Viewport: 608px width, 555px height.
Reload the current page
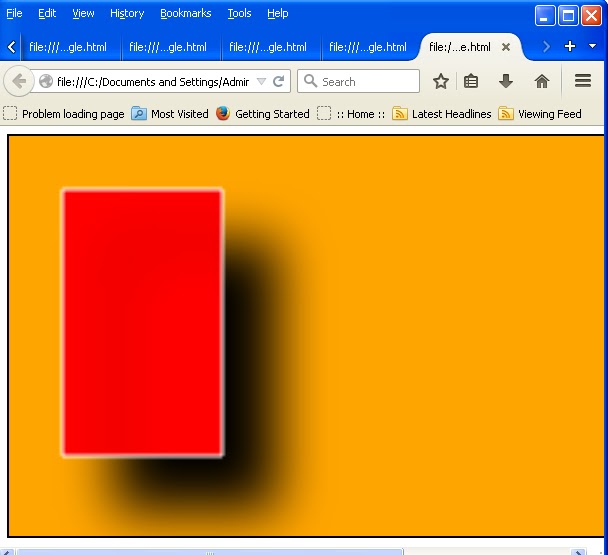[x=278, y=81]
